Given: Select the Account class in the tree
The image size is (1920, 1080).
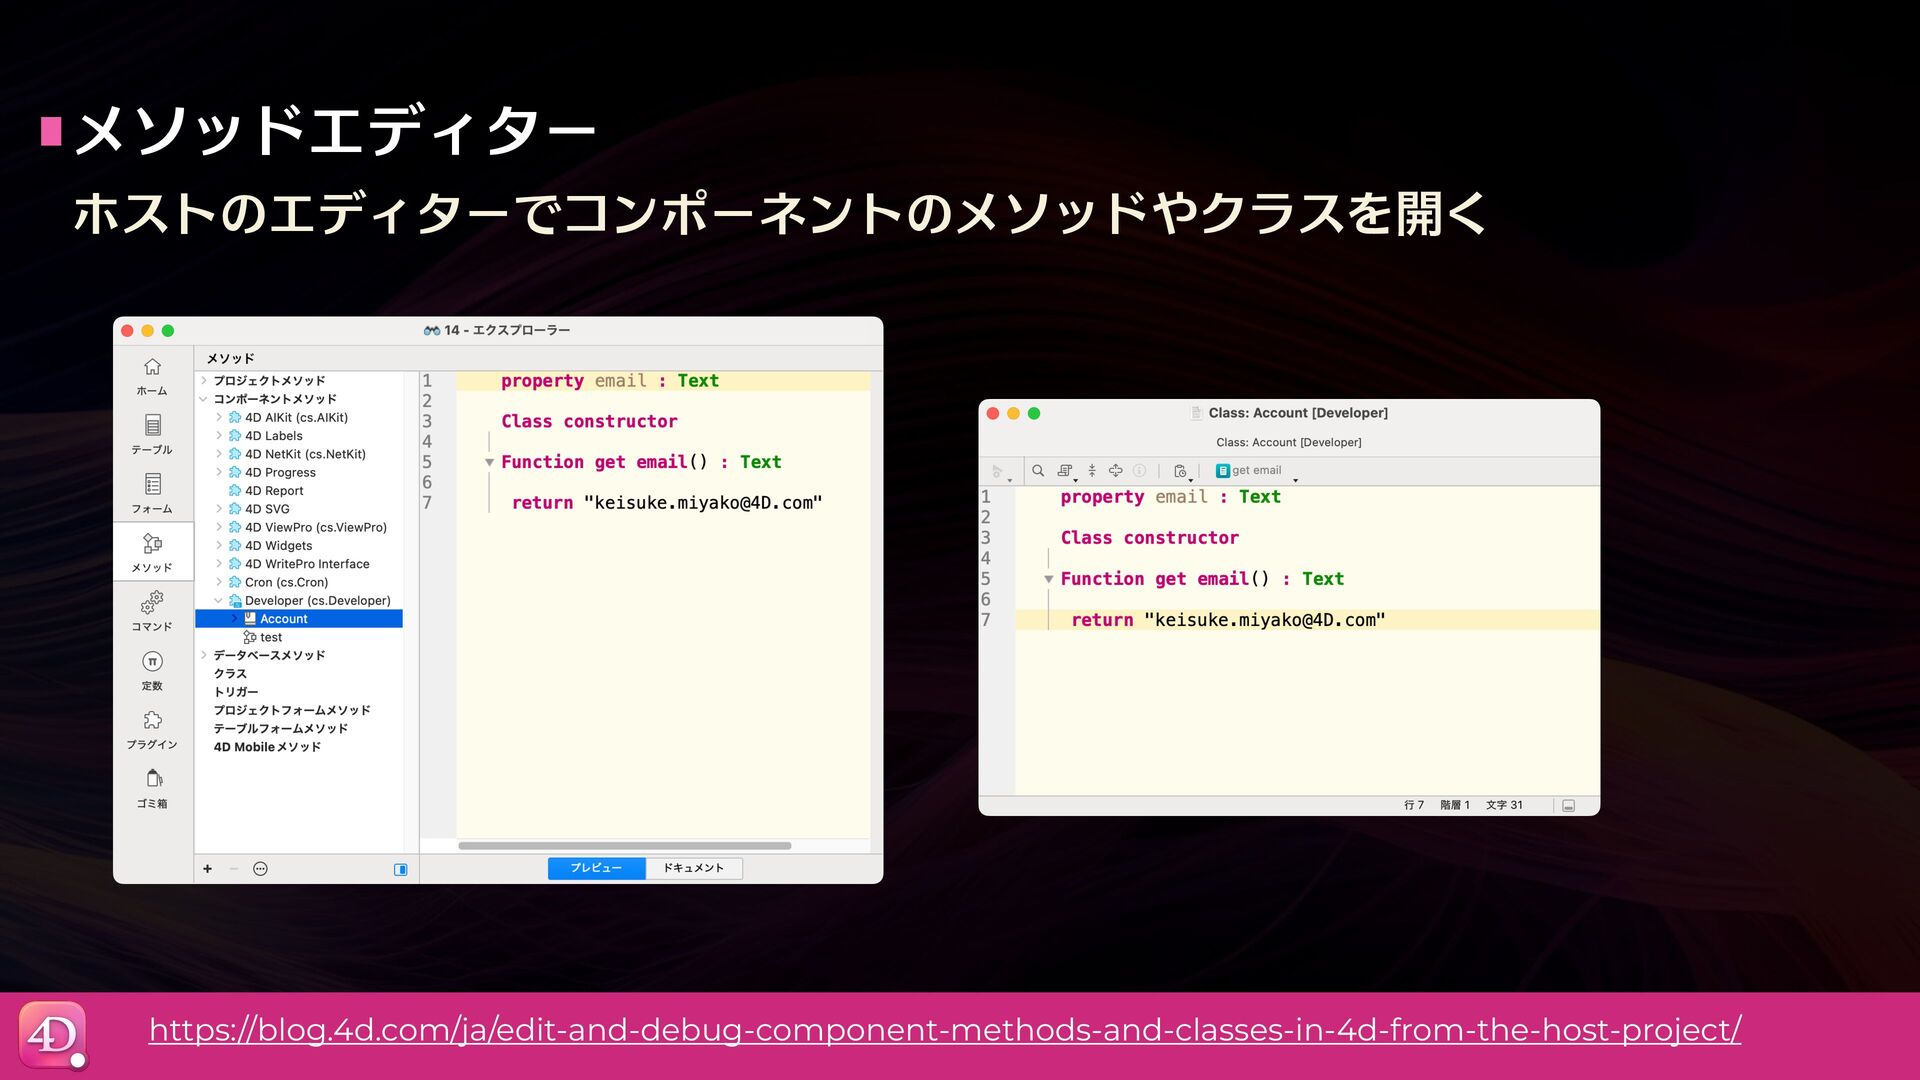Looking at the screenshot, I should [299, 619].
